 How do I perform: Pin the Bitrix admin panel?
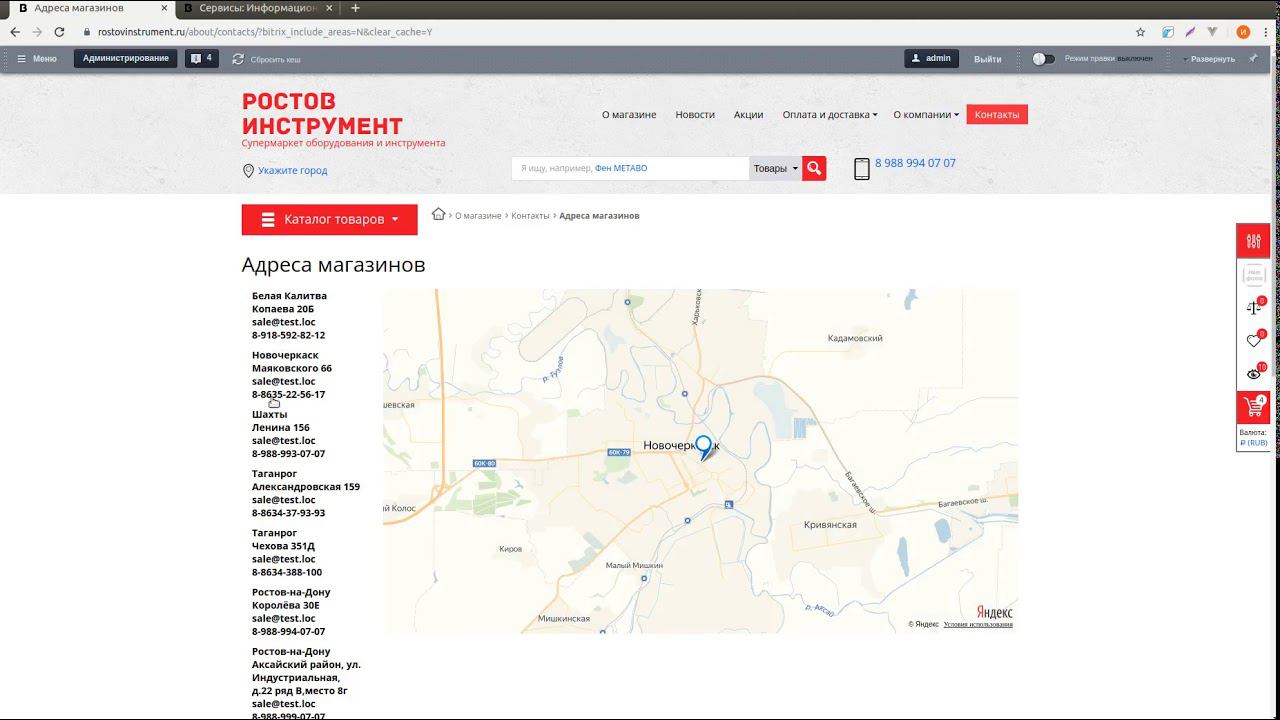click(1253, 59)
